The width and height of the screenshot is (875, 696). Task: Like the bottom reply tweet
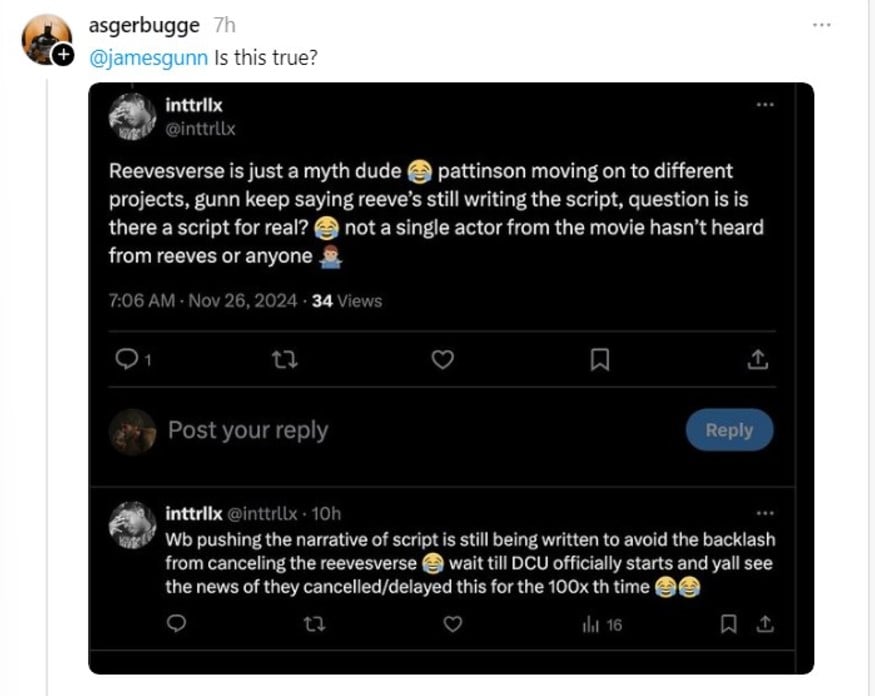(x=452, y=624)
